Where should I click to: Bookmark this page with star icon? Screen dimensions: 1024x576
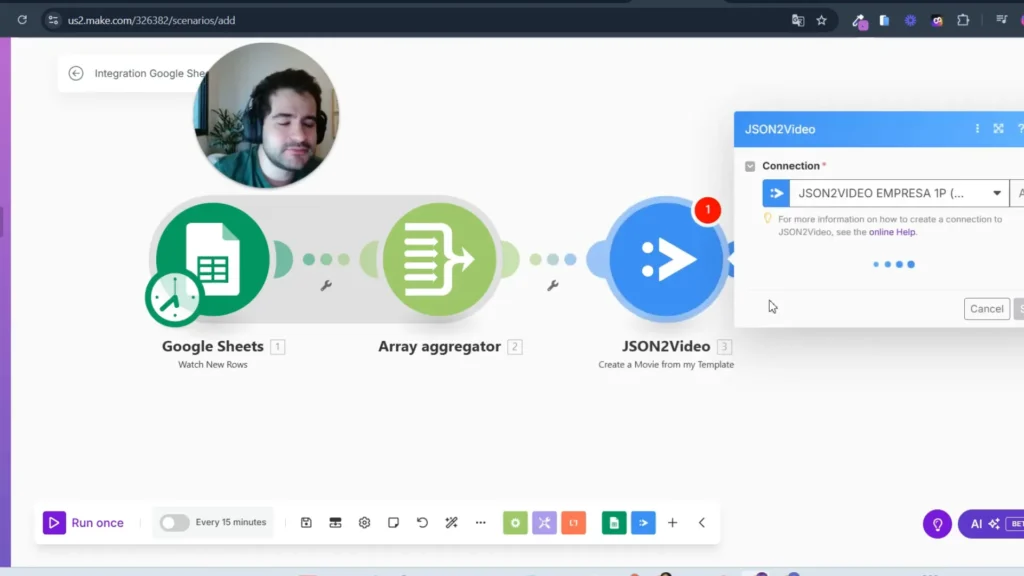tap(822, 20)
